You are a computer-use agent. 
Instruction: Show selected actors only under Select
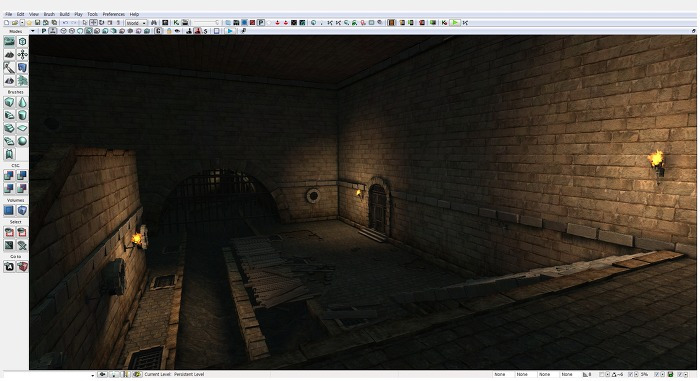tap(9, 232)
